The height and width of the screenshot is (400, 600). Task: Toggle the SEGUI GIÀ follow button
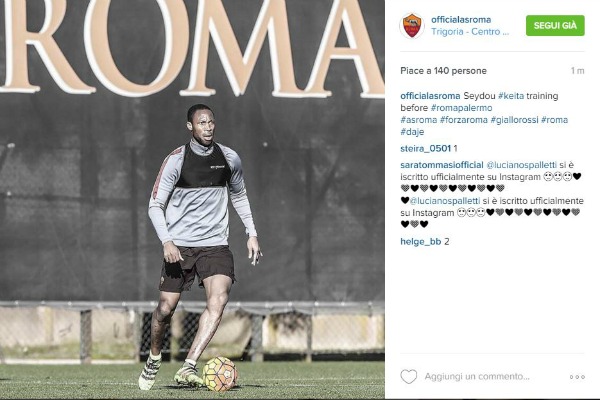tap(555, 26)
